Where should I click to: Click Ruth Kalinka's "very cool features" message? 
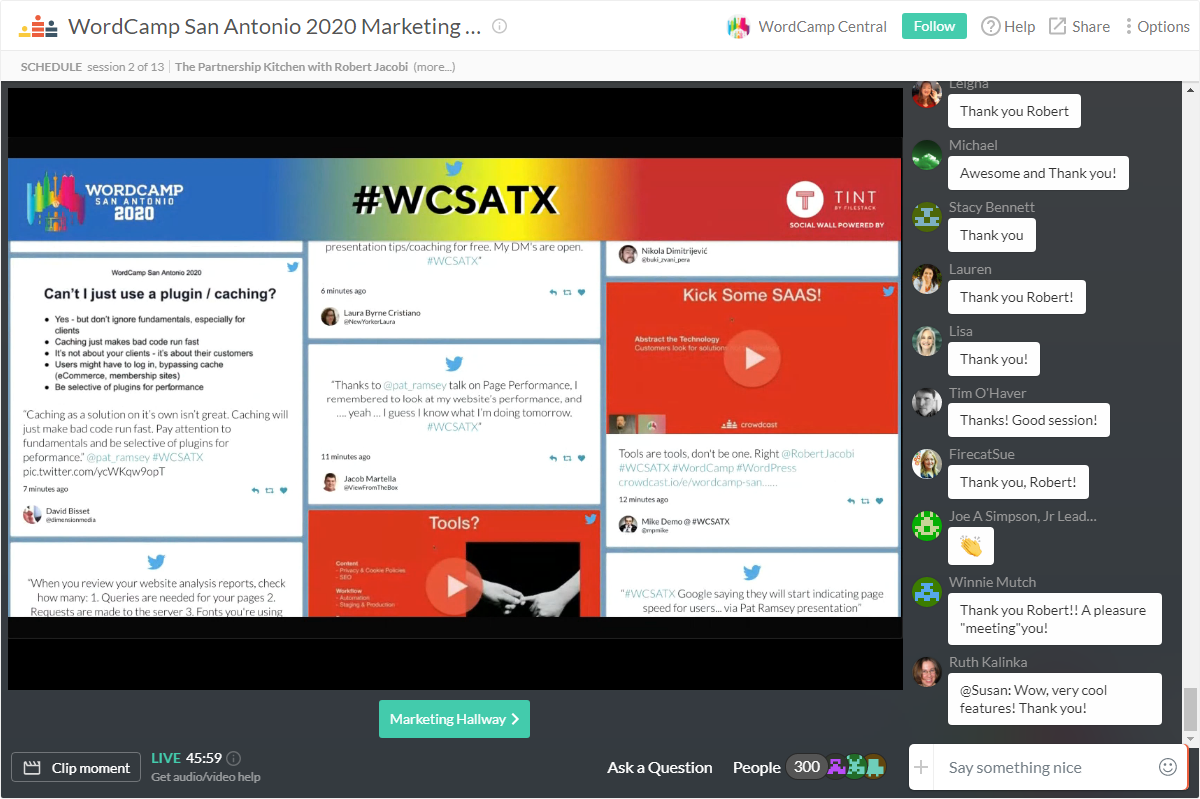1054,699
